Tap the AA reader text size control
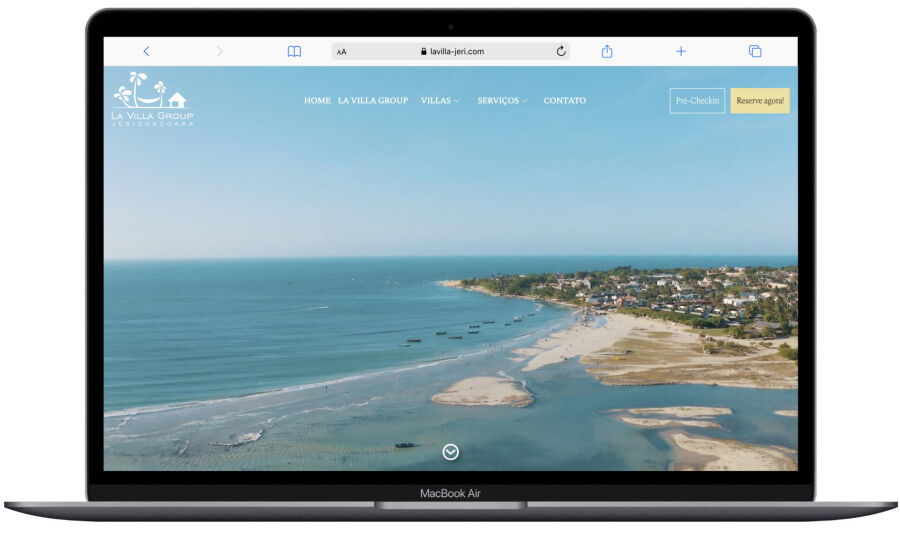The image size is (900, 533). pos(342,52)
